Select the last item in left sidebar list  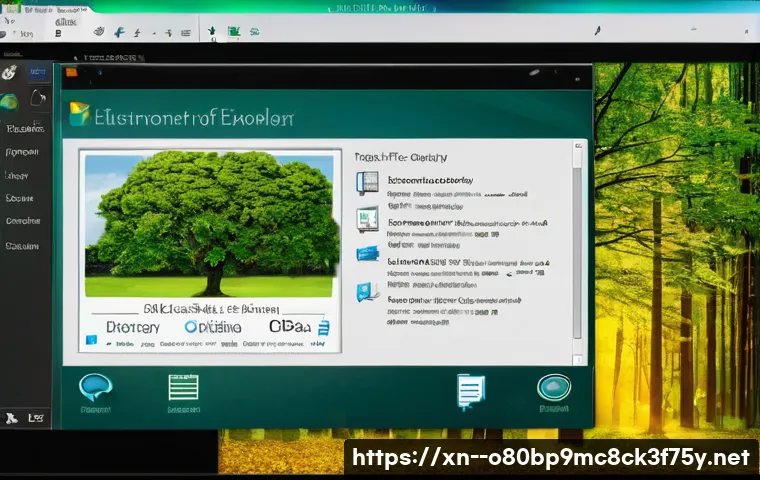pyautogui.click(x=22, y=245)
